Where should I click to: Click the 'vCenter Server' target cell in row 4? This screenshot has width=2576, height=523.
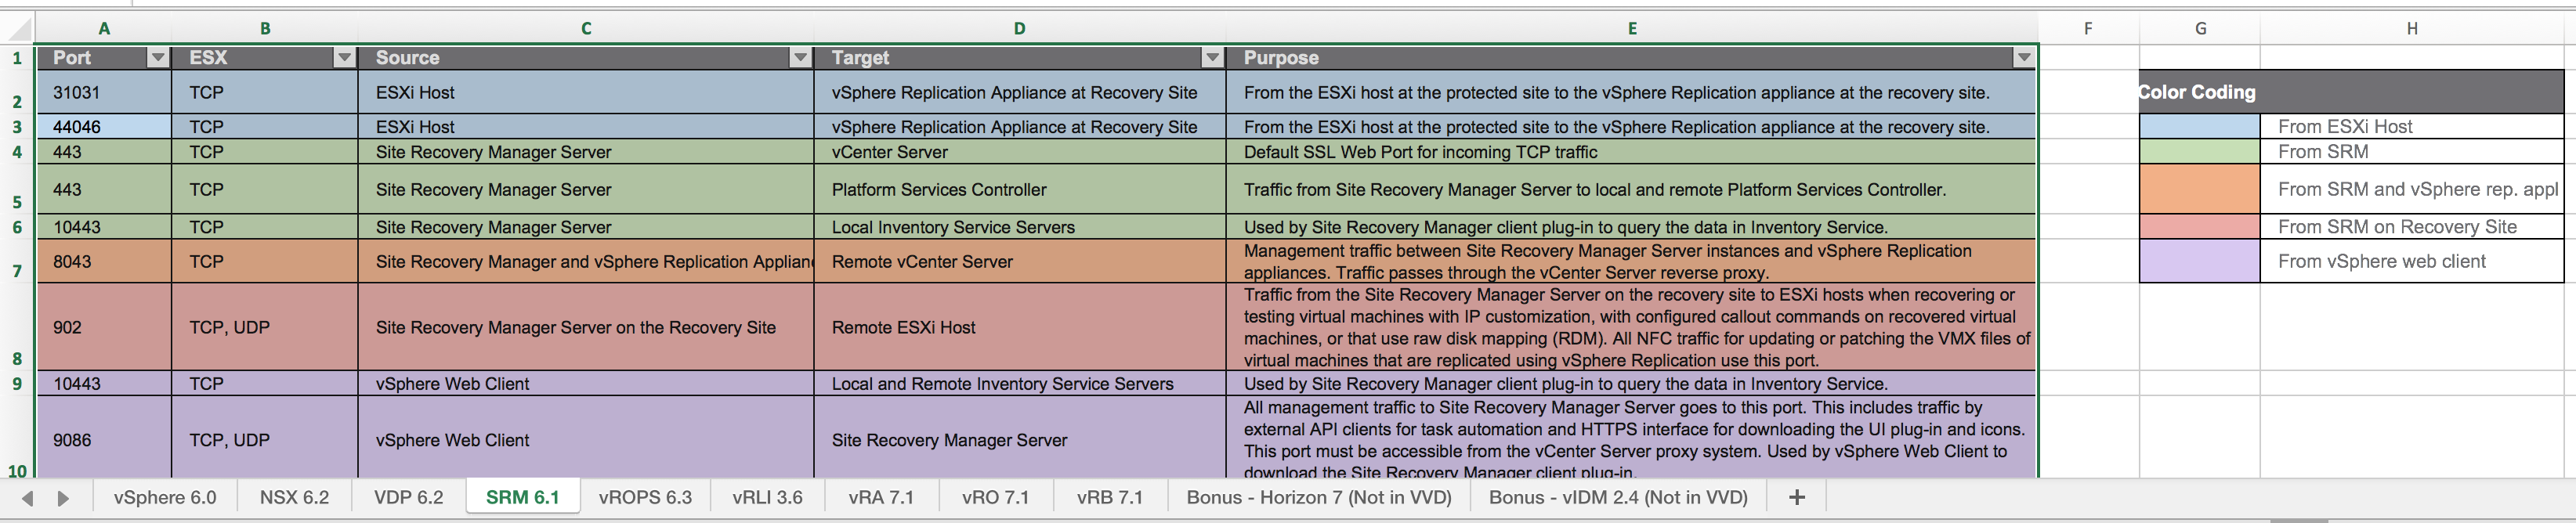tap(1020, 152)
